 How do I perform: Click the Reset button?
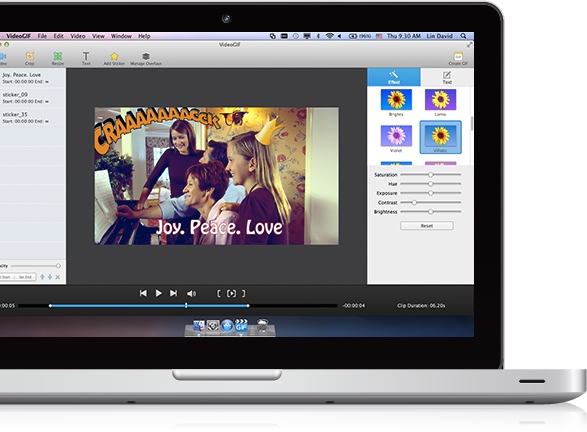[427, 226]
